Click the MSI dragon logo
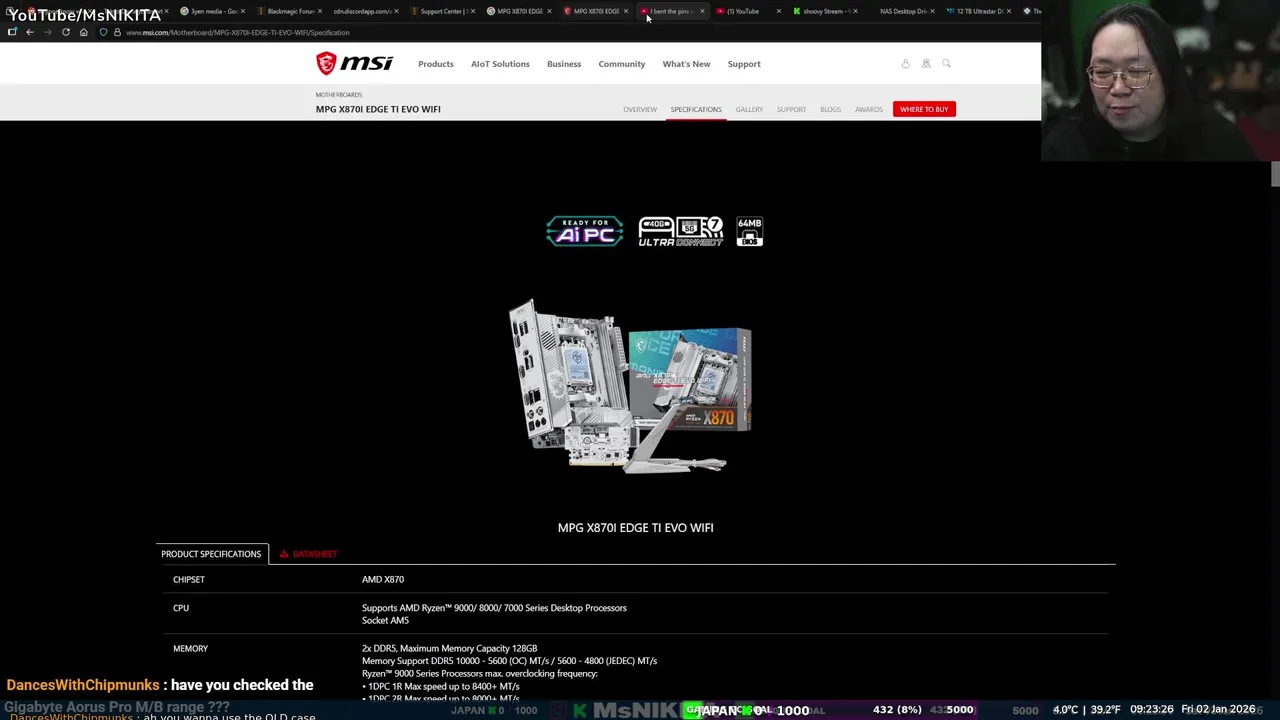Screen dimensions: 1280x720 (x=354, y=64)
